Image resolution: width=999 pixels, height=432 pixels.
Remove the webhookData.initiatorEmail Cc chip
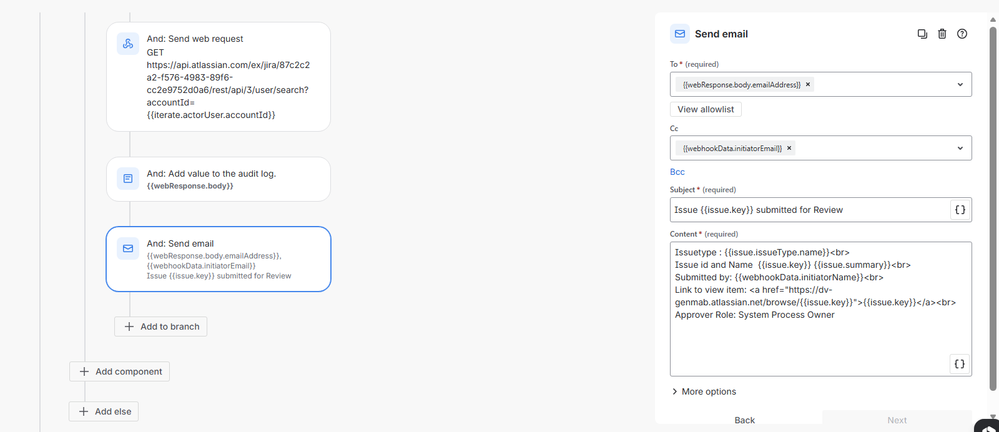point(789,148)
